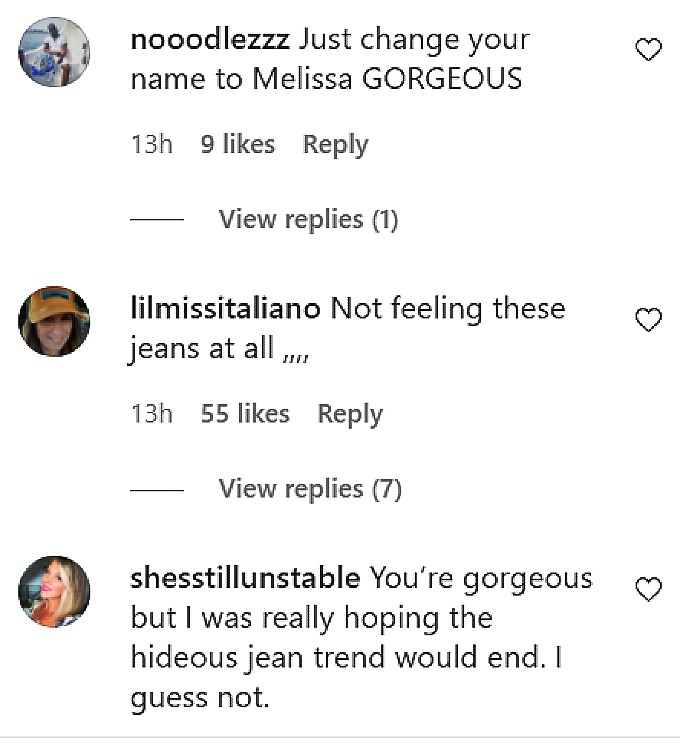Open lilmissitaliano username link
Image resolution: width=680 pixels, height=744 pixels.
click(x=226, y=309)
